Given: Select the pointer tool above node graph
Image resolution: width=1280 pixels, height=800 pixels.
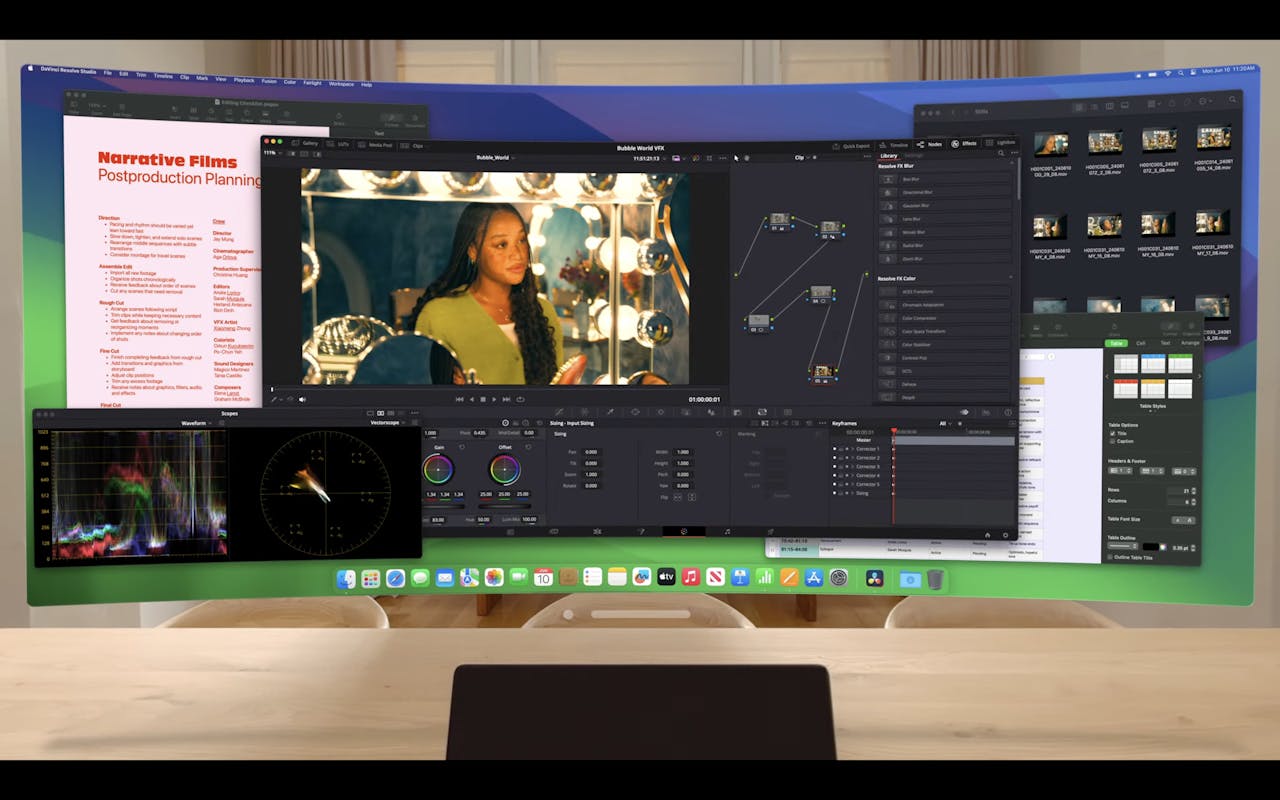Looking at the screenshot, I should click(735, 158).
